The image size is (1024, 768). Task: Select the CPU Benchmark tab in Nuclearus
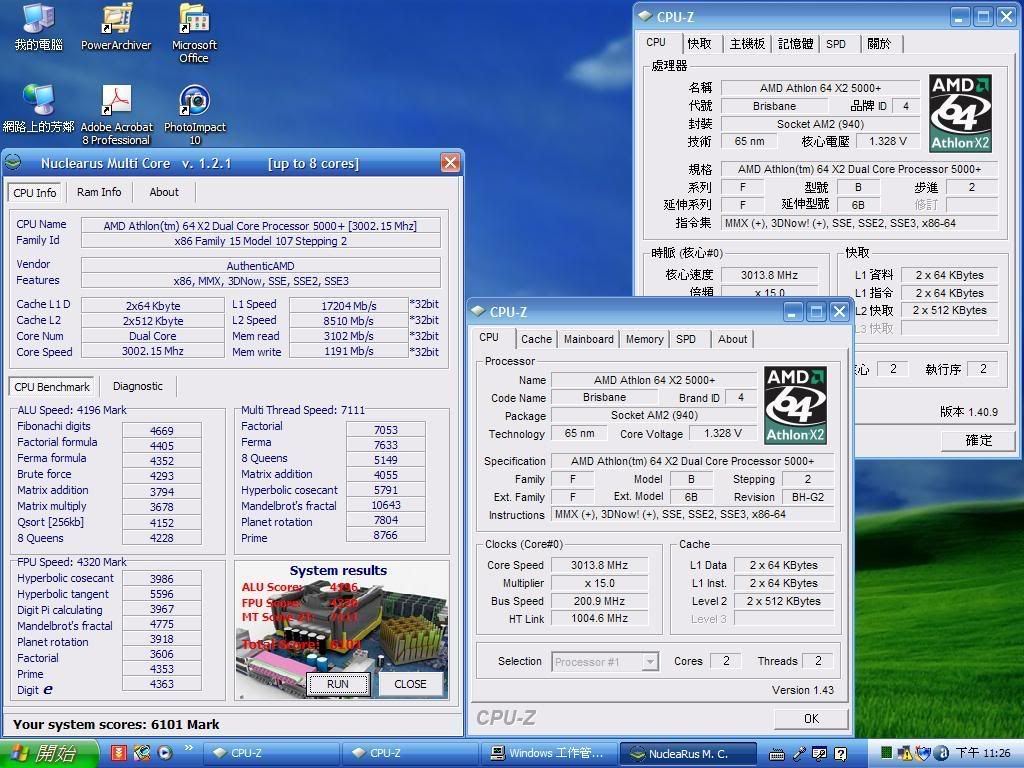(x=52, y=387)
